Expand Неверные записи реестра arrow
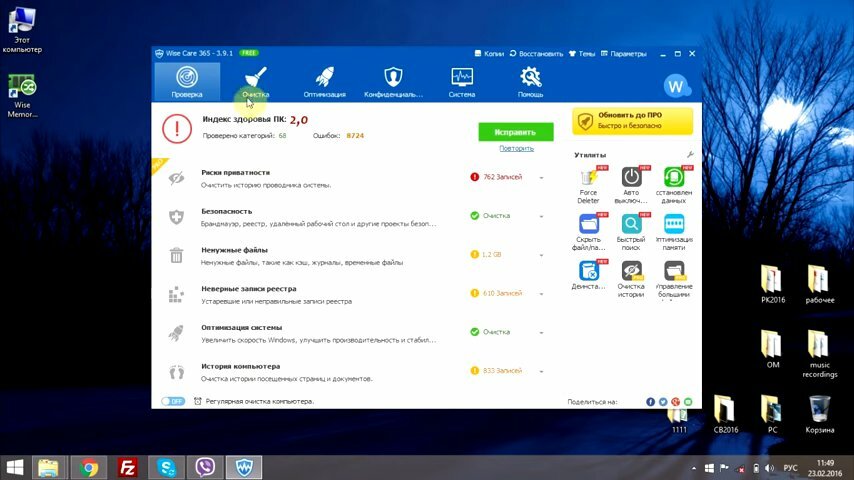The height and width of the screenshot is (480, 854). pos(541,294)
